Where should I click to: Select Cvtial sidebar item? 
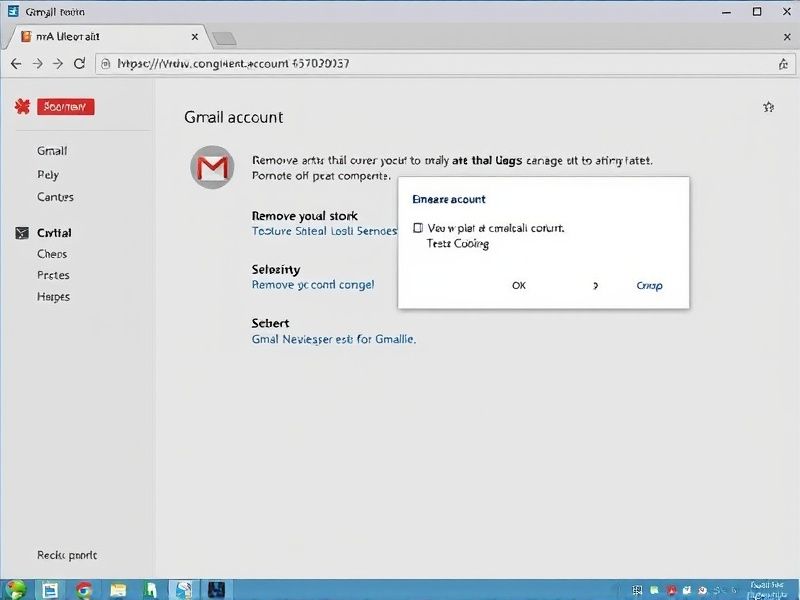(x=54, y=233)
